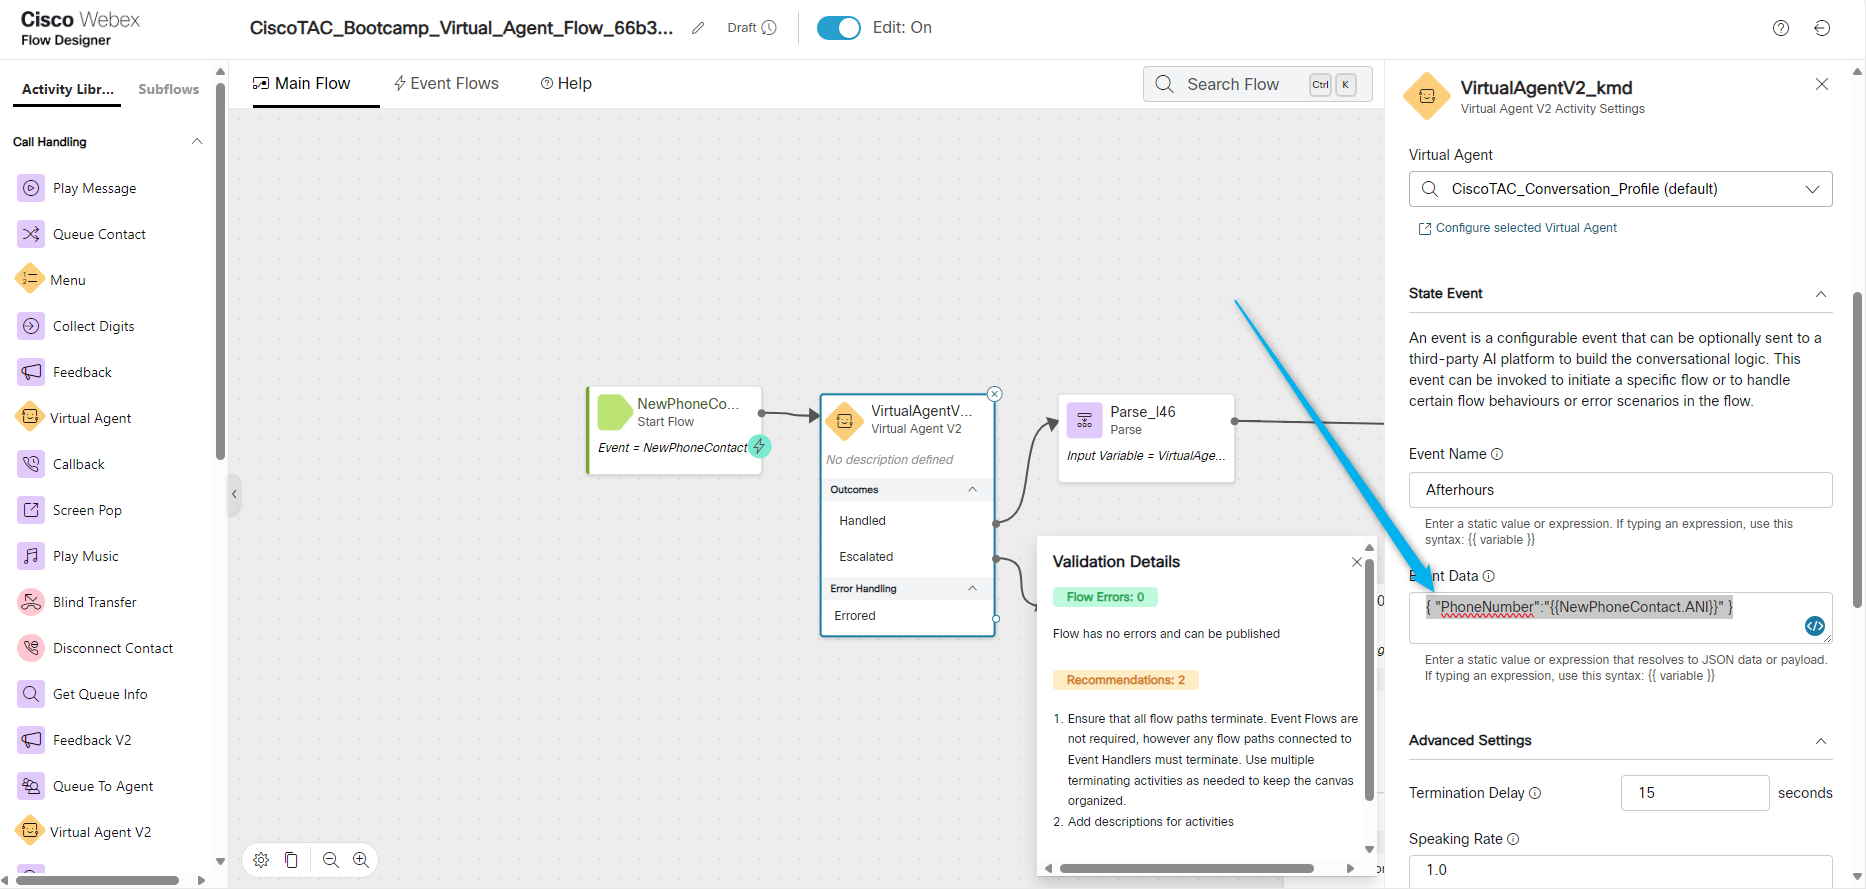Viewport: 1866px width, 889px height.
Task: Click the Feedback megaphone icon
Action: tap(31, 372)
